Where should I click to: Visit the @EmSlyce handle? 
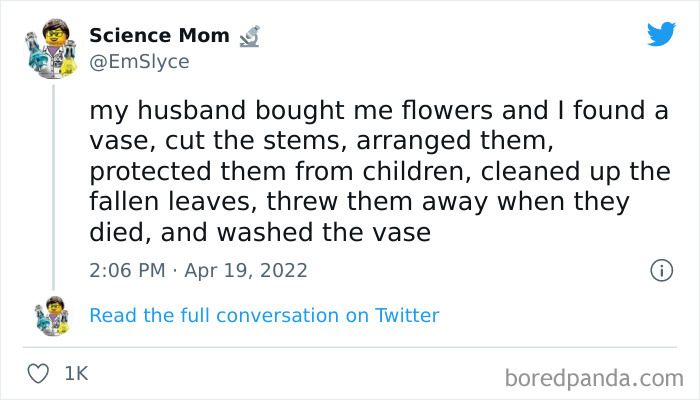tap(139, 61)
